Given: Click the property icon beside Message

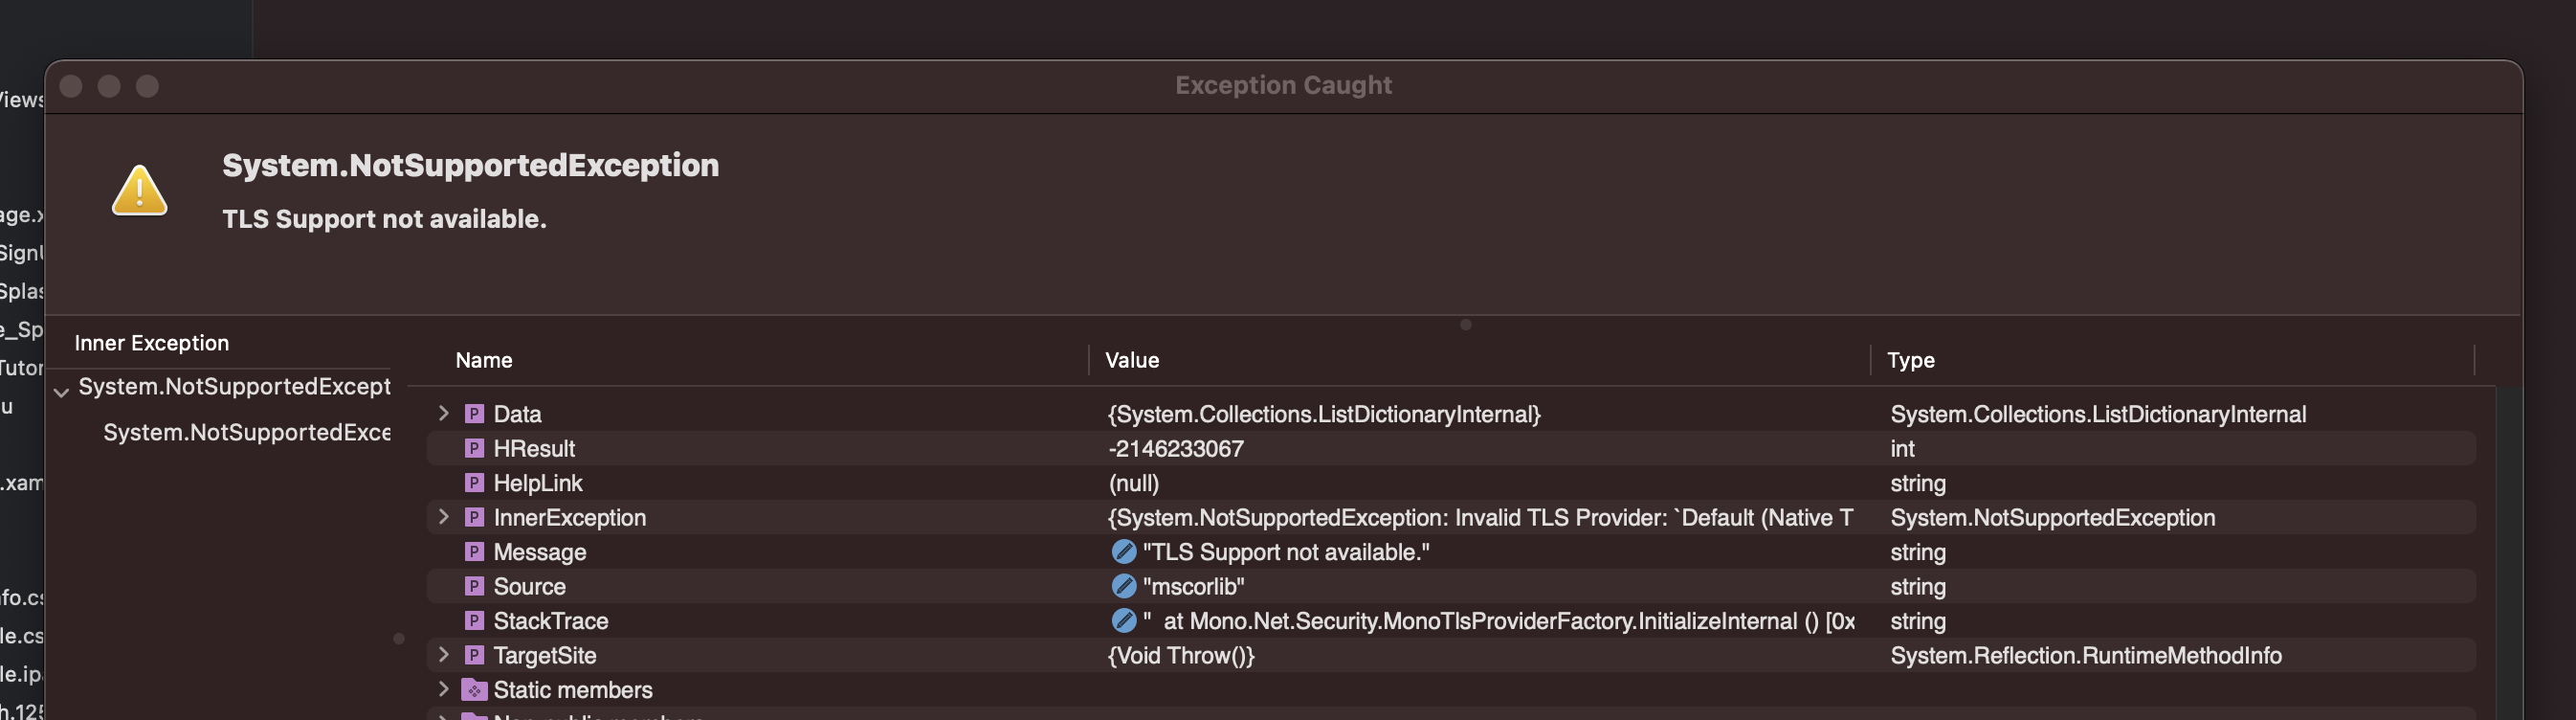Looking at the screenshot, I should click(474, 552).
